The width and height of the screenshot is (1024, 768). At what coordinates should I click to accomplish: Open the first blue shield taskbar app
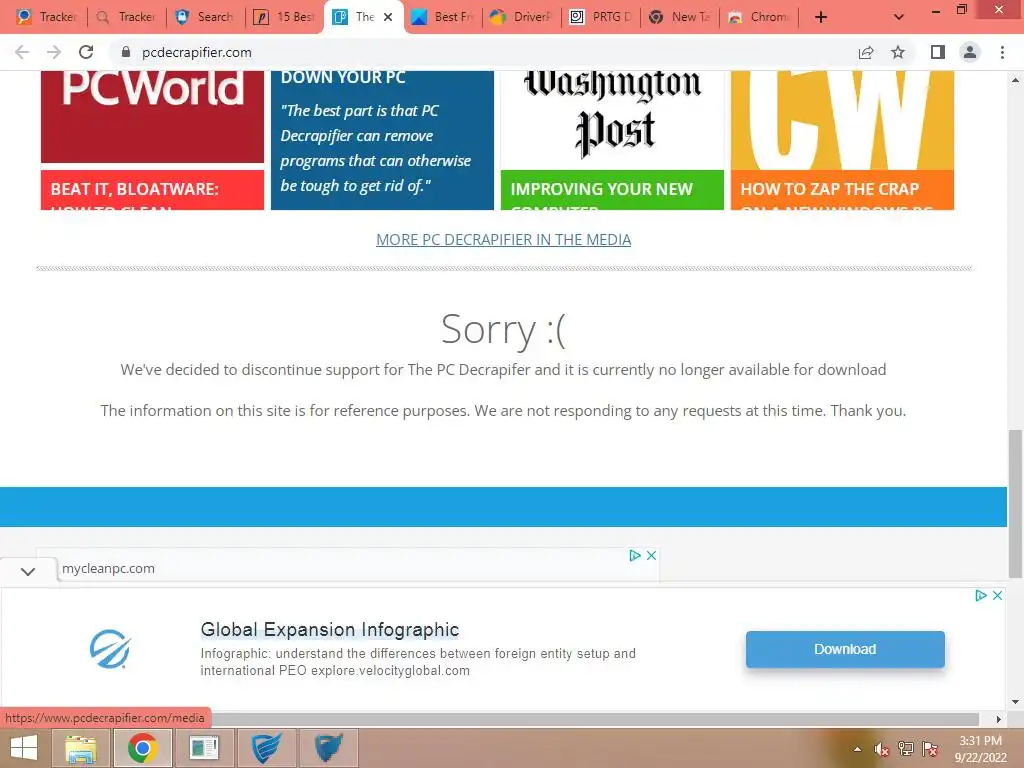266,748
